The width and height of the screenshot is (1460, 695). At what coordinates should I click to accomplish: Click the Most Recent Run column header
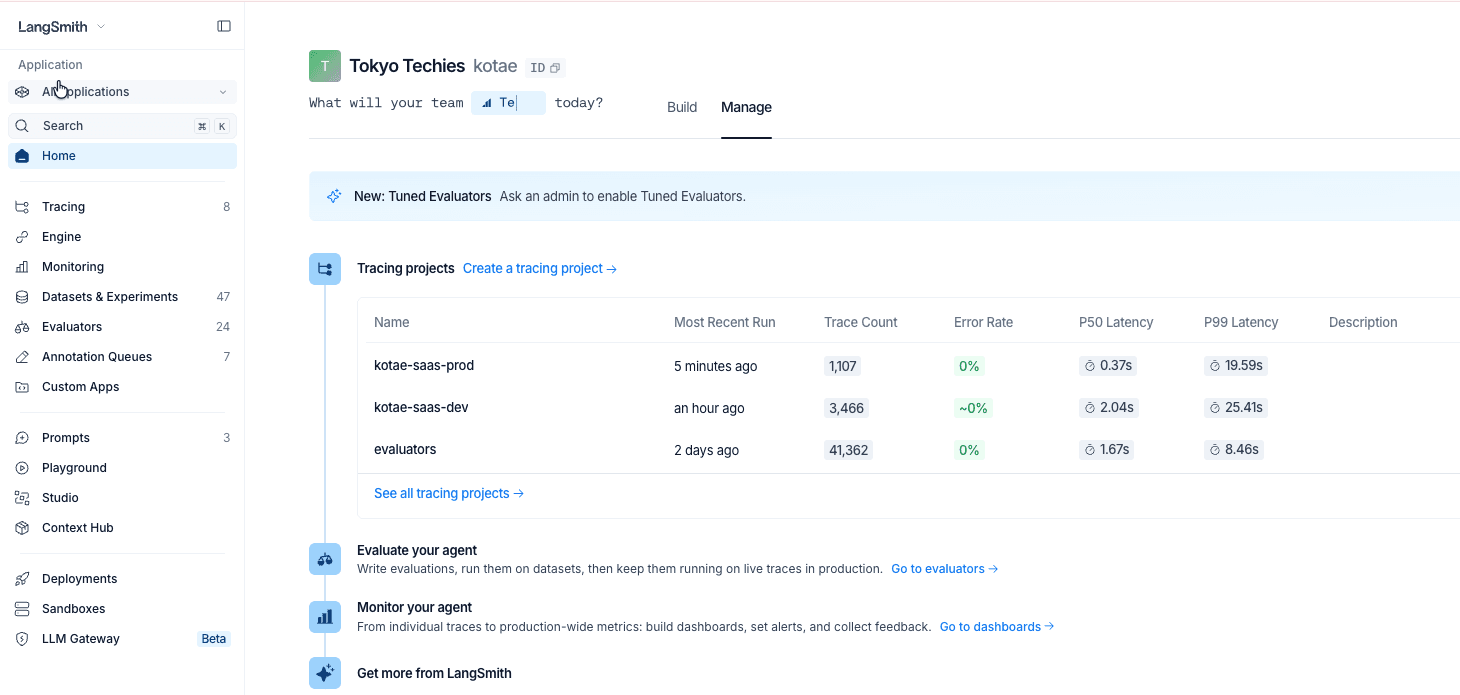[725, 322]
